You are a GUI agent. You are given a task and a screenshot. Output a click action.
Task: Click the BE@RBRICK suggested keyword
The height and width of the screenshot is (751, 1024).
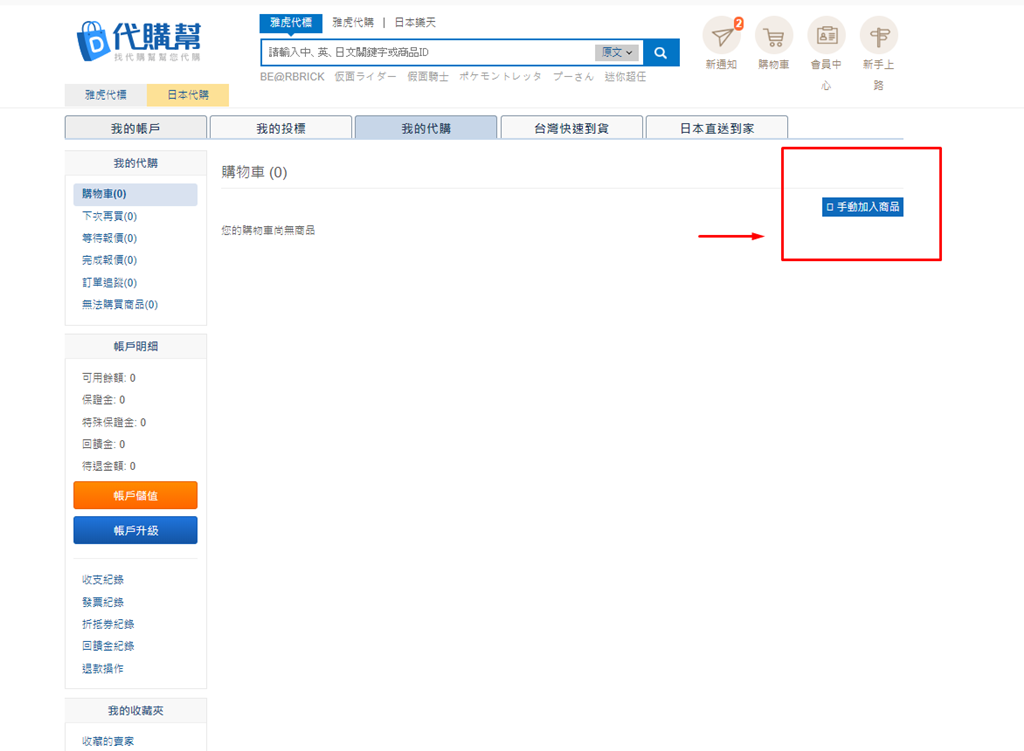pos(292,76)
